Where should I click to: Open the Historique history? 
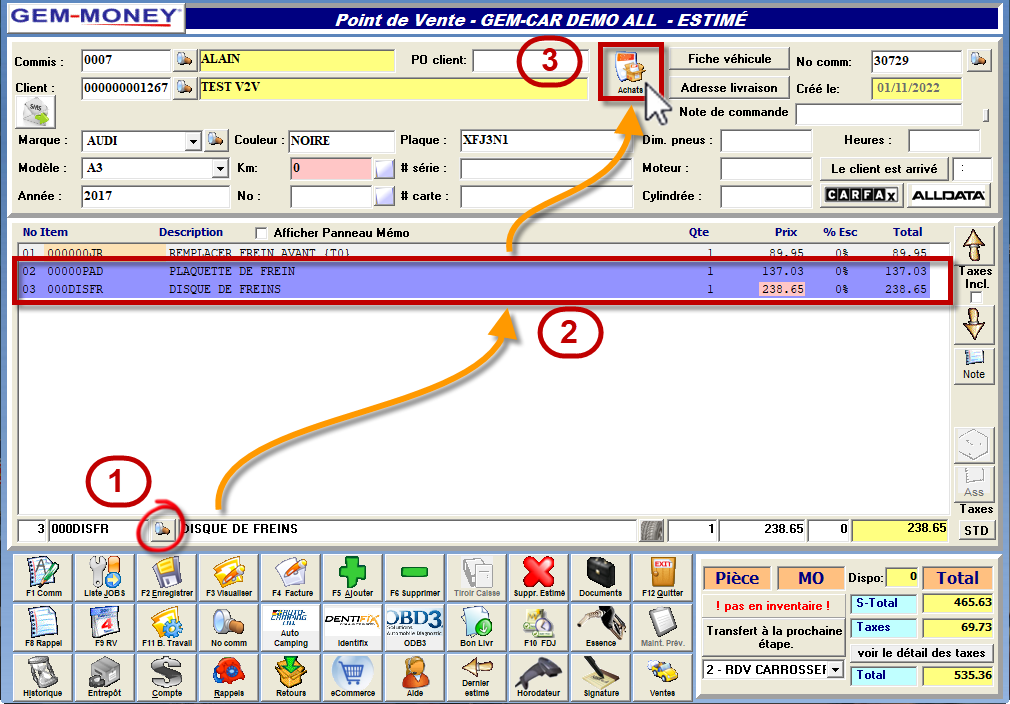click(44, 677)
